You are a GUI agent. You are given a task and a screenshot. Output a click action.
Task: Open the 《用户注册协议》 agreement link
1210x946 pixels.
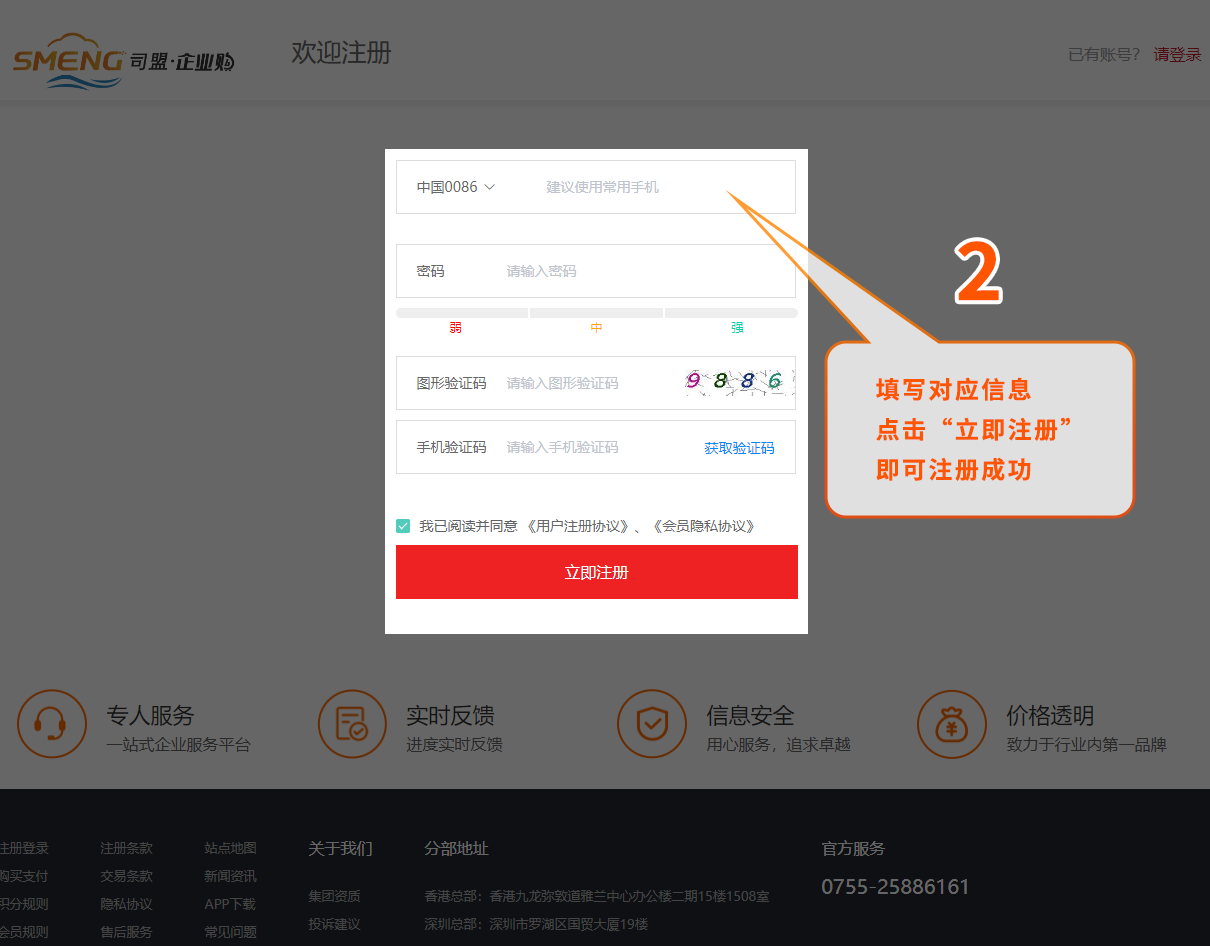(x=578, y=526)
